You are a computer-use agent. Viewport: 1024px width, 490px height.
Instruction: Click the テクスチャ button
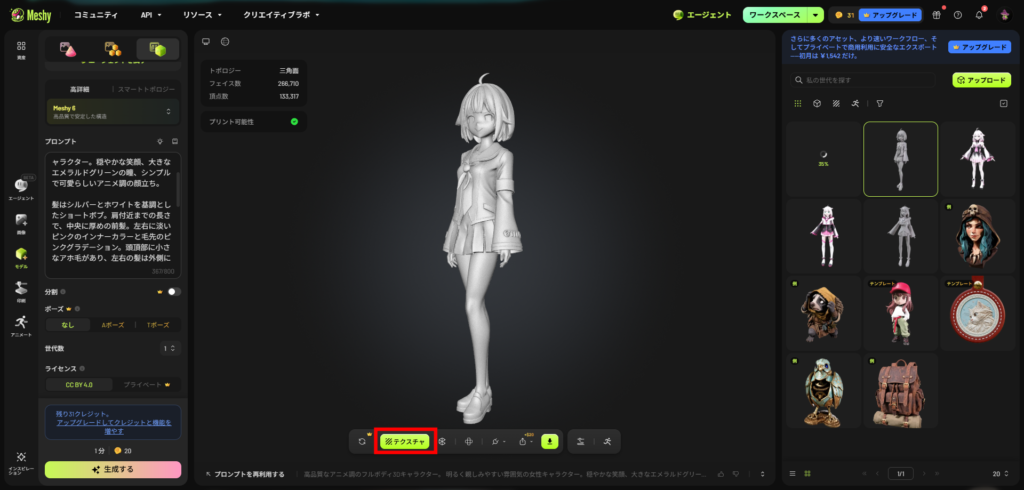pyautogui.click(x=405, y=442)
